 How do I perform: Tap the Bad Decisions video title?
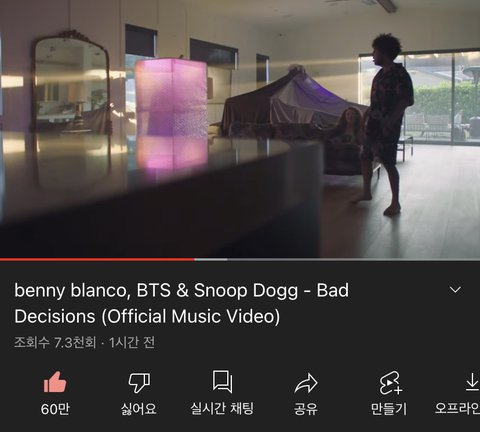tap(181, 303)
